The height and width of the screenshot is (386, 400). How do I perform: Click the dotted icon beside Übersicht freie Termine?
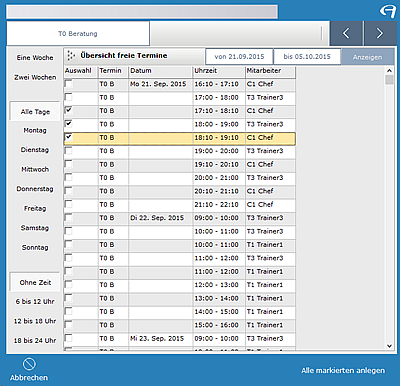[71, 56]
